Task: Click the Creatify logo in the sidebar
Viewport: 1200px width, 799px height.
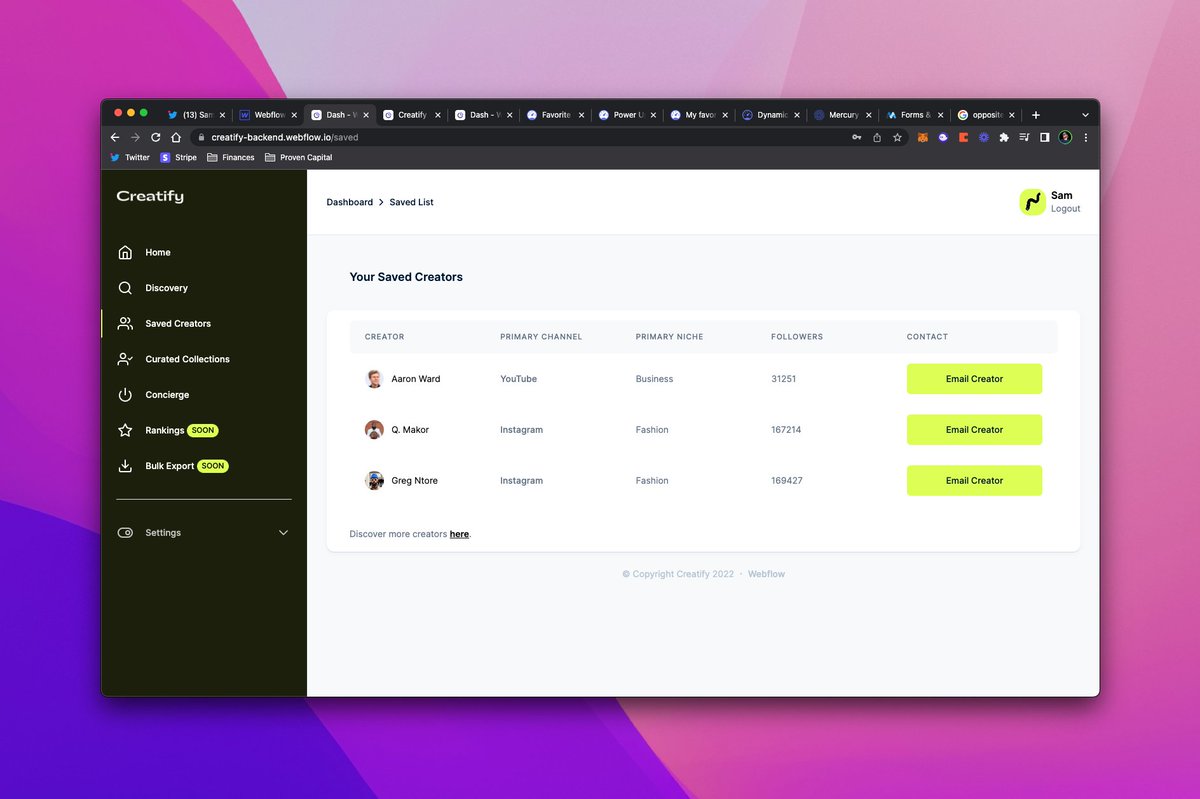Action: [x=150, y=196]
